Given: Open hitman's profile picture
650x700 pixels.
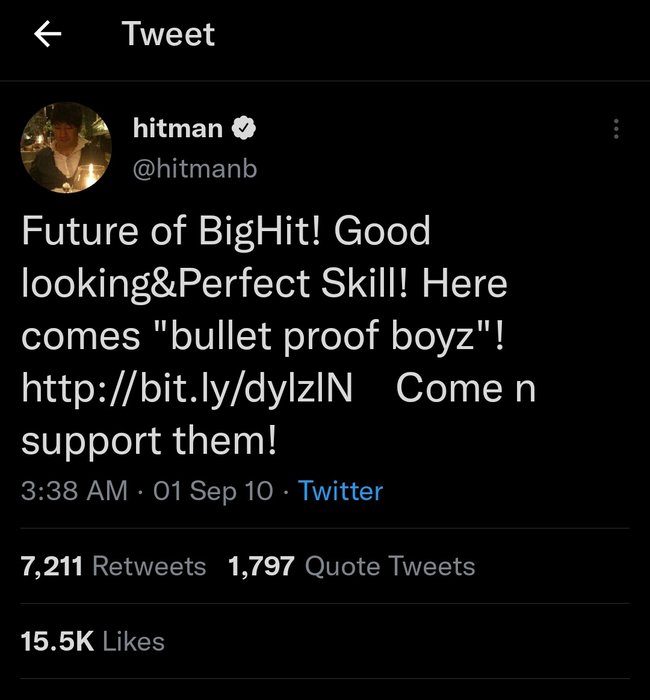Looking at the screenshot, I should point(65,147).
